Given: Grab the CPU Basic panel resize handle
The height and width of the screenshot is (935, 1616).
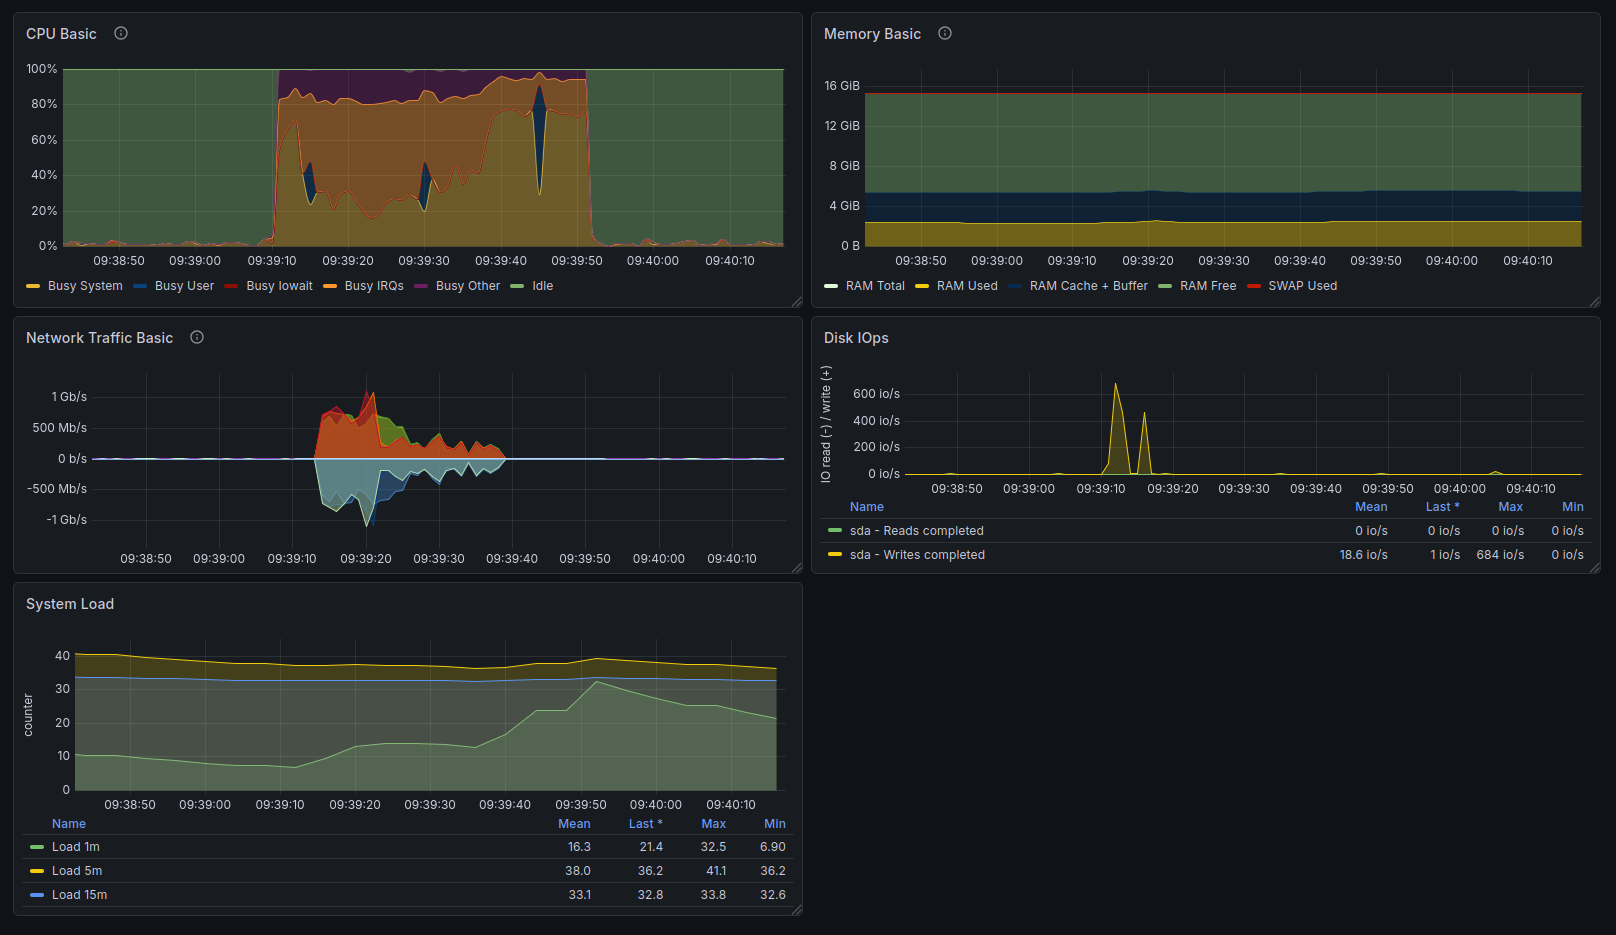Looking at the screenshot, I should coord(797,301).
